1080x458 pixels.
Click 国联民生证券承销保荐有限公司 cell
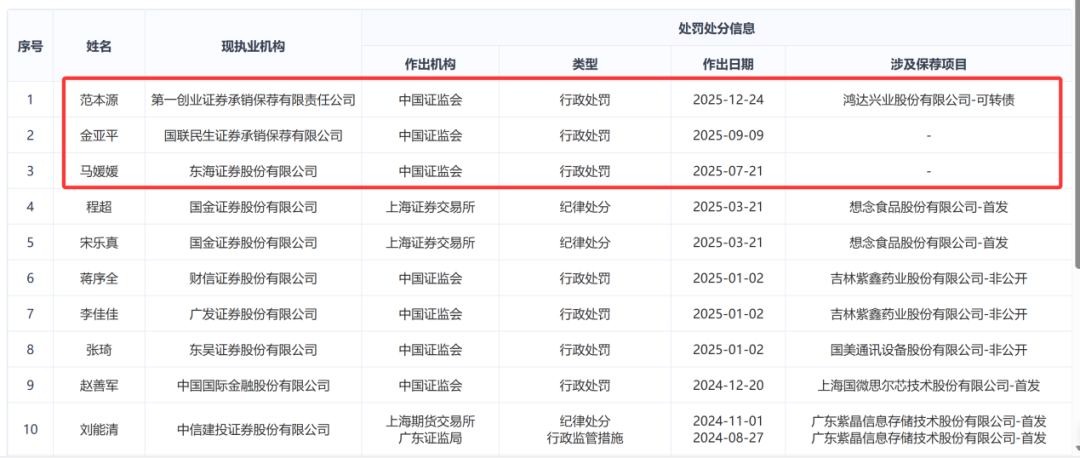[253, 136]
